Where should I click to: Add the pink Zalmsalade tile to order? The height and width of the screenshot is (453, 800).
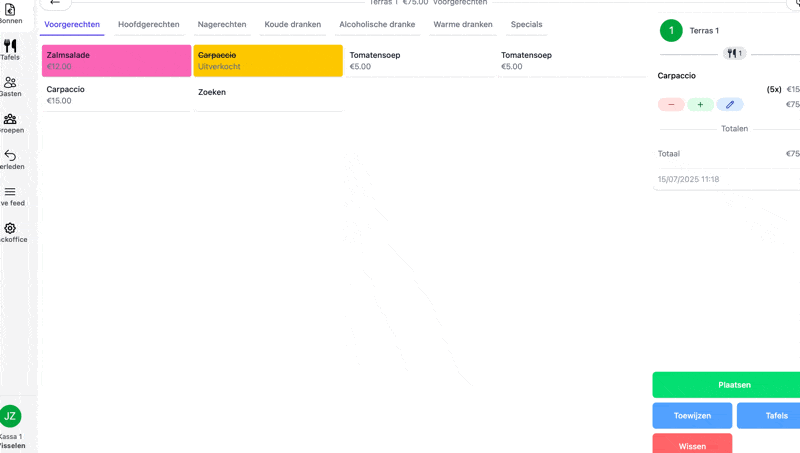pos(117,61)
